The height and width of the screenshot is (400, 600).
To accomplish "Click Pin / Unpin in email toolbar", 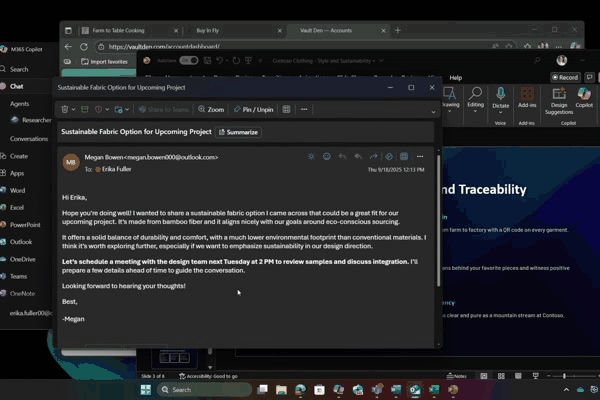I will (253, 109).
